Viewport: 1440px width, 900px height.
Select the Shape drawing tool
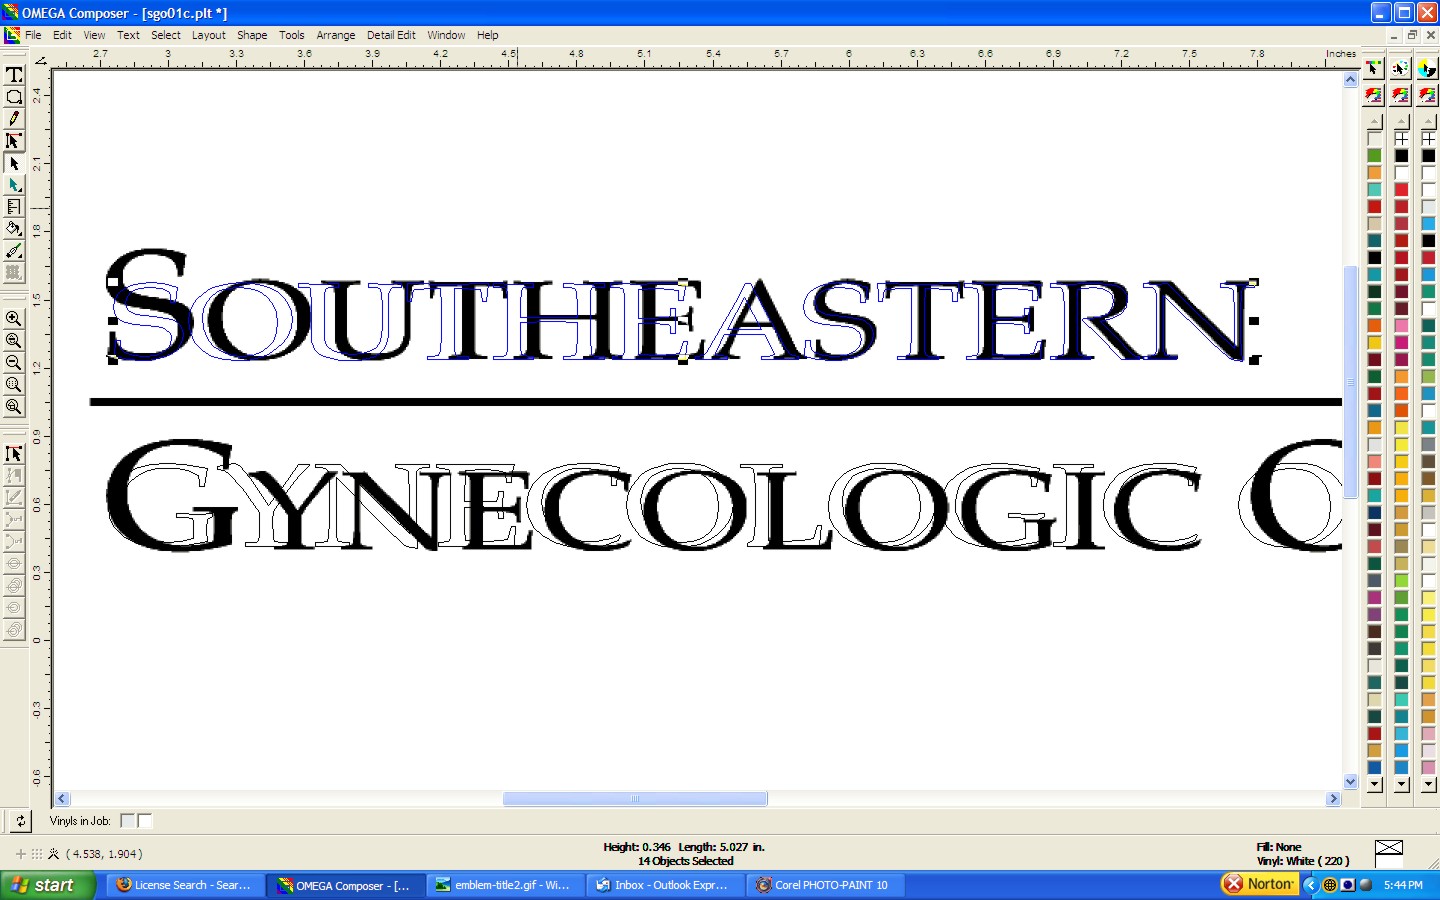click(x=14, y=97)
